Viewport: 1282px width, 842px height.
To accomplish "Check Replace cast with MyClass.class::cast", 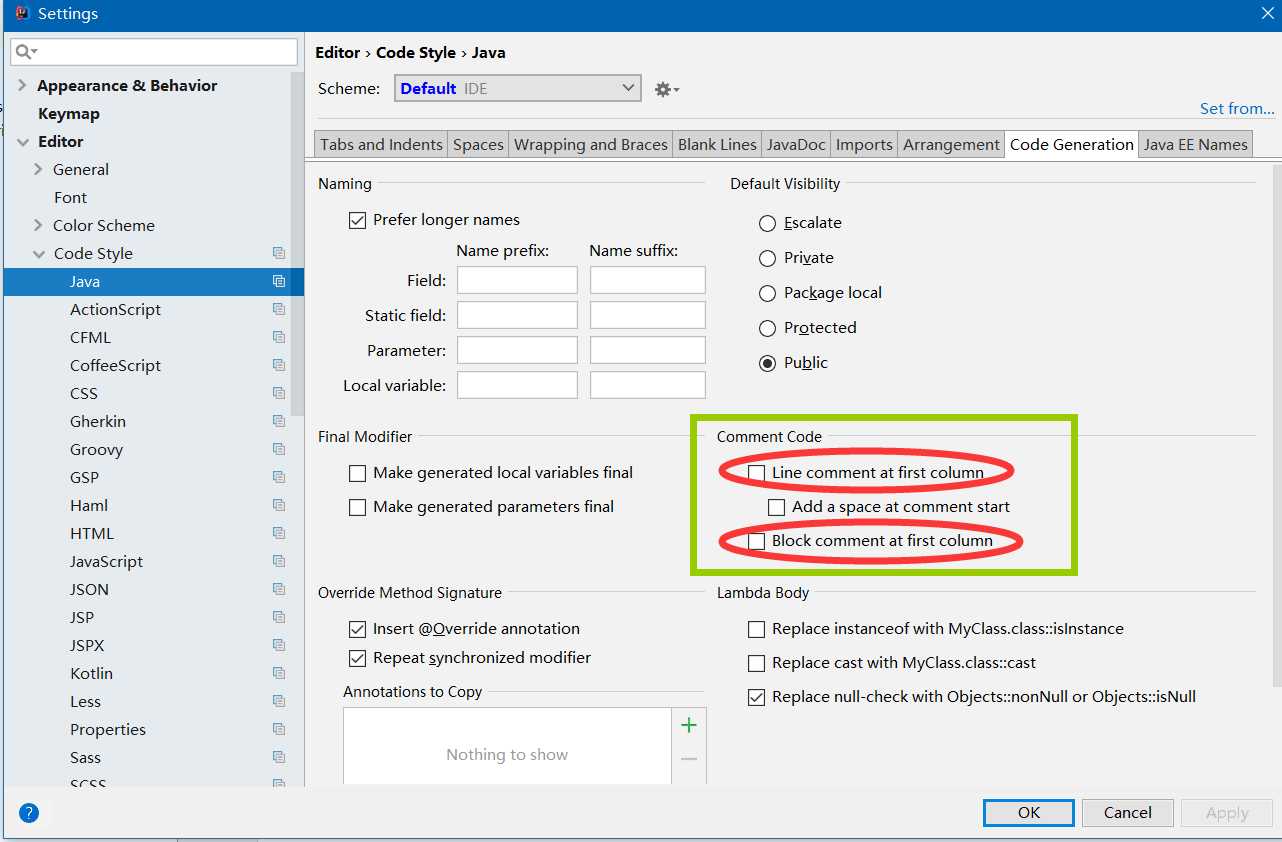I will [757, 663].
